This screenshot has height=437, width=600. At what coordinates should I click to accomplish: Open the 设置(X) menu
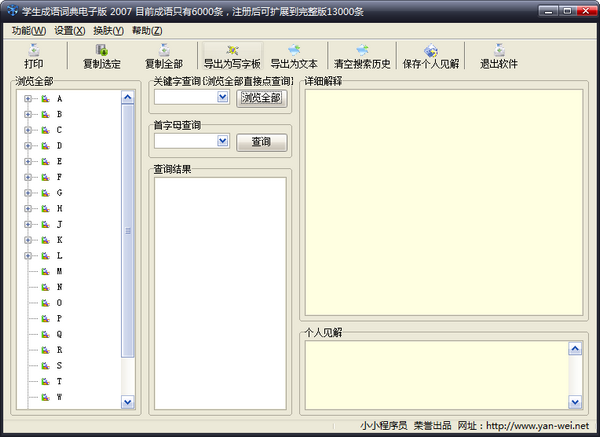point(70,30)
